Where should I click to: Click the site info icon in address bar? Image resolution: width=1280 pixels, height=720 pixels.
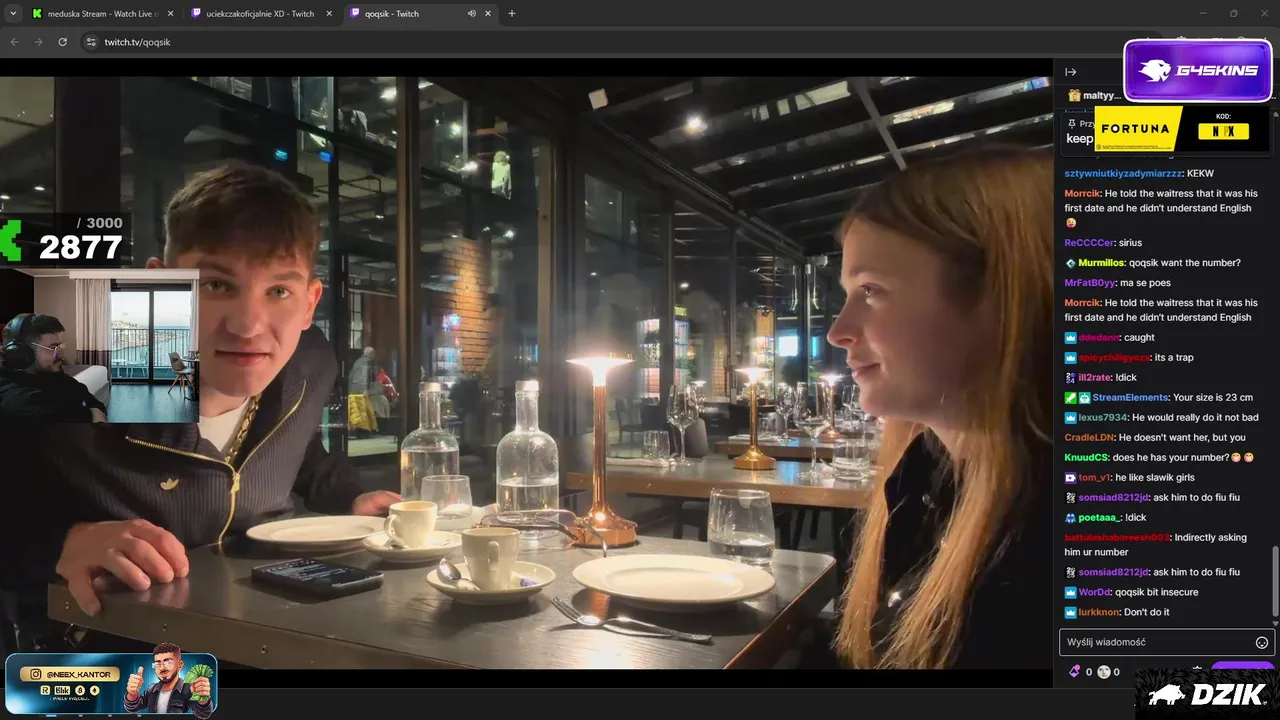[91, 42]
